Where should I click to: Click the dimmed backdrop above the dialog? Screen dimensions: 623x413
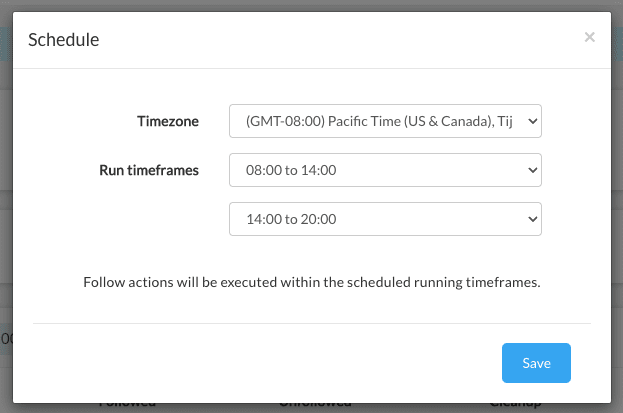pyautogui.click(x=312, y=5)
